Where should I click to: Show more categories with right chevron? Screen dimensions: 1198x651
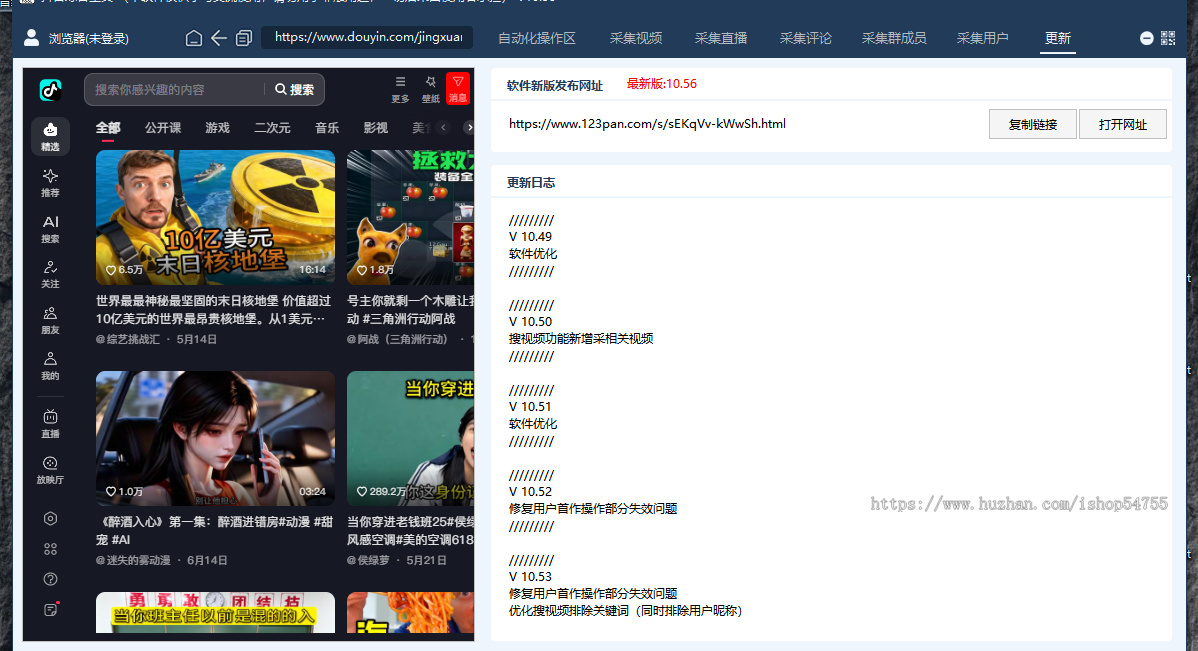point(469,128)
